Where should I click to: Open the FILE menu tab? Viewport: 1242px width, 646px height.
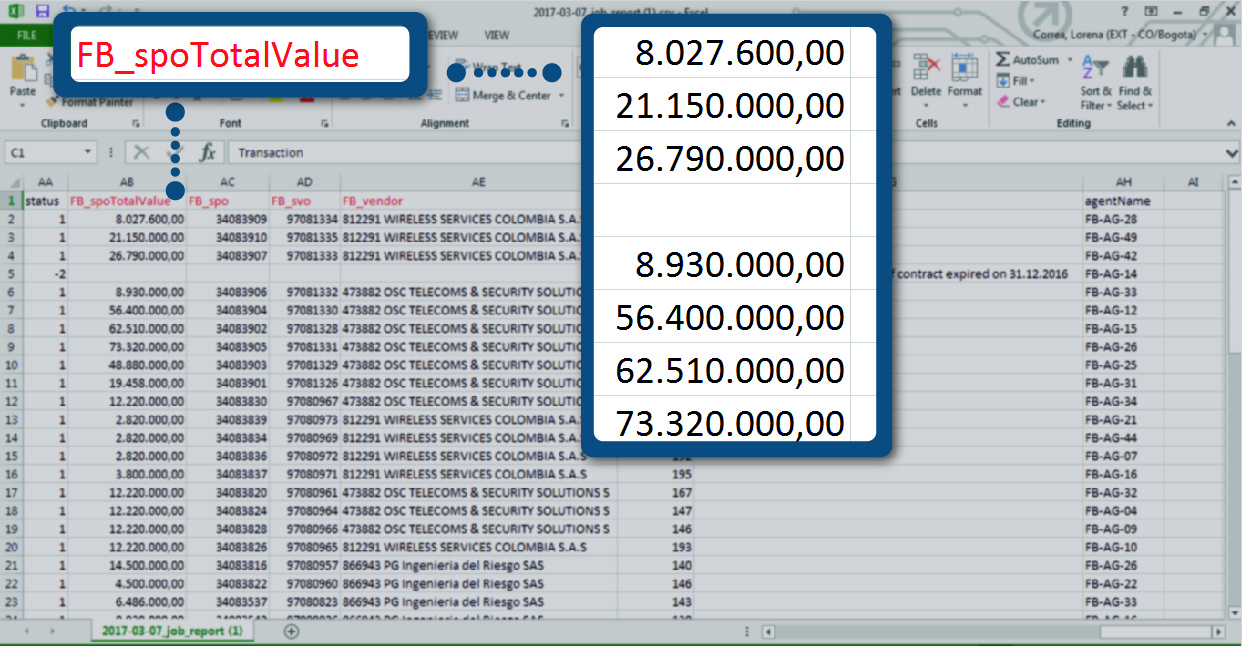(x=26, y=35)
